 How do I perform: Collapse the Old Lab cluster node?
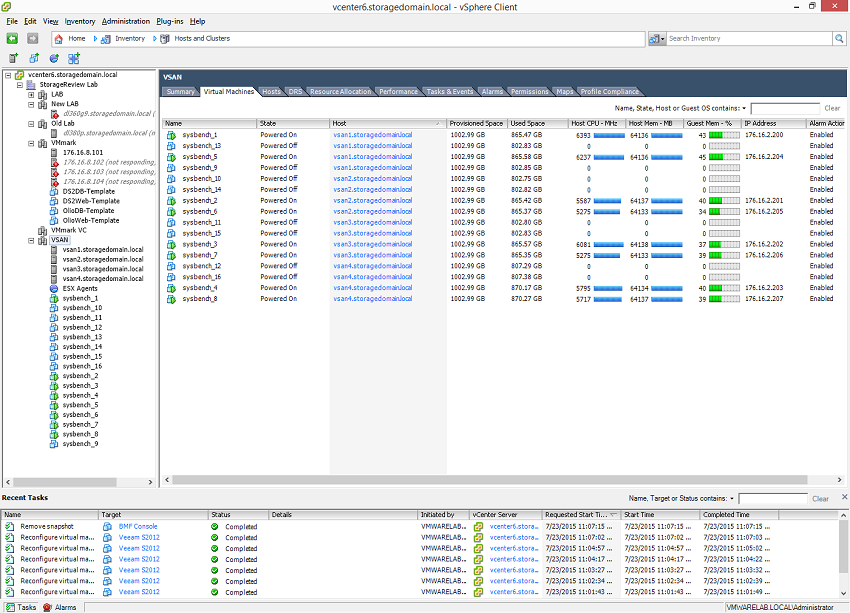(x=31, y=124)
